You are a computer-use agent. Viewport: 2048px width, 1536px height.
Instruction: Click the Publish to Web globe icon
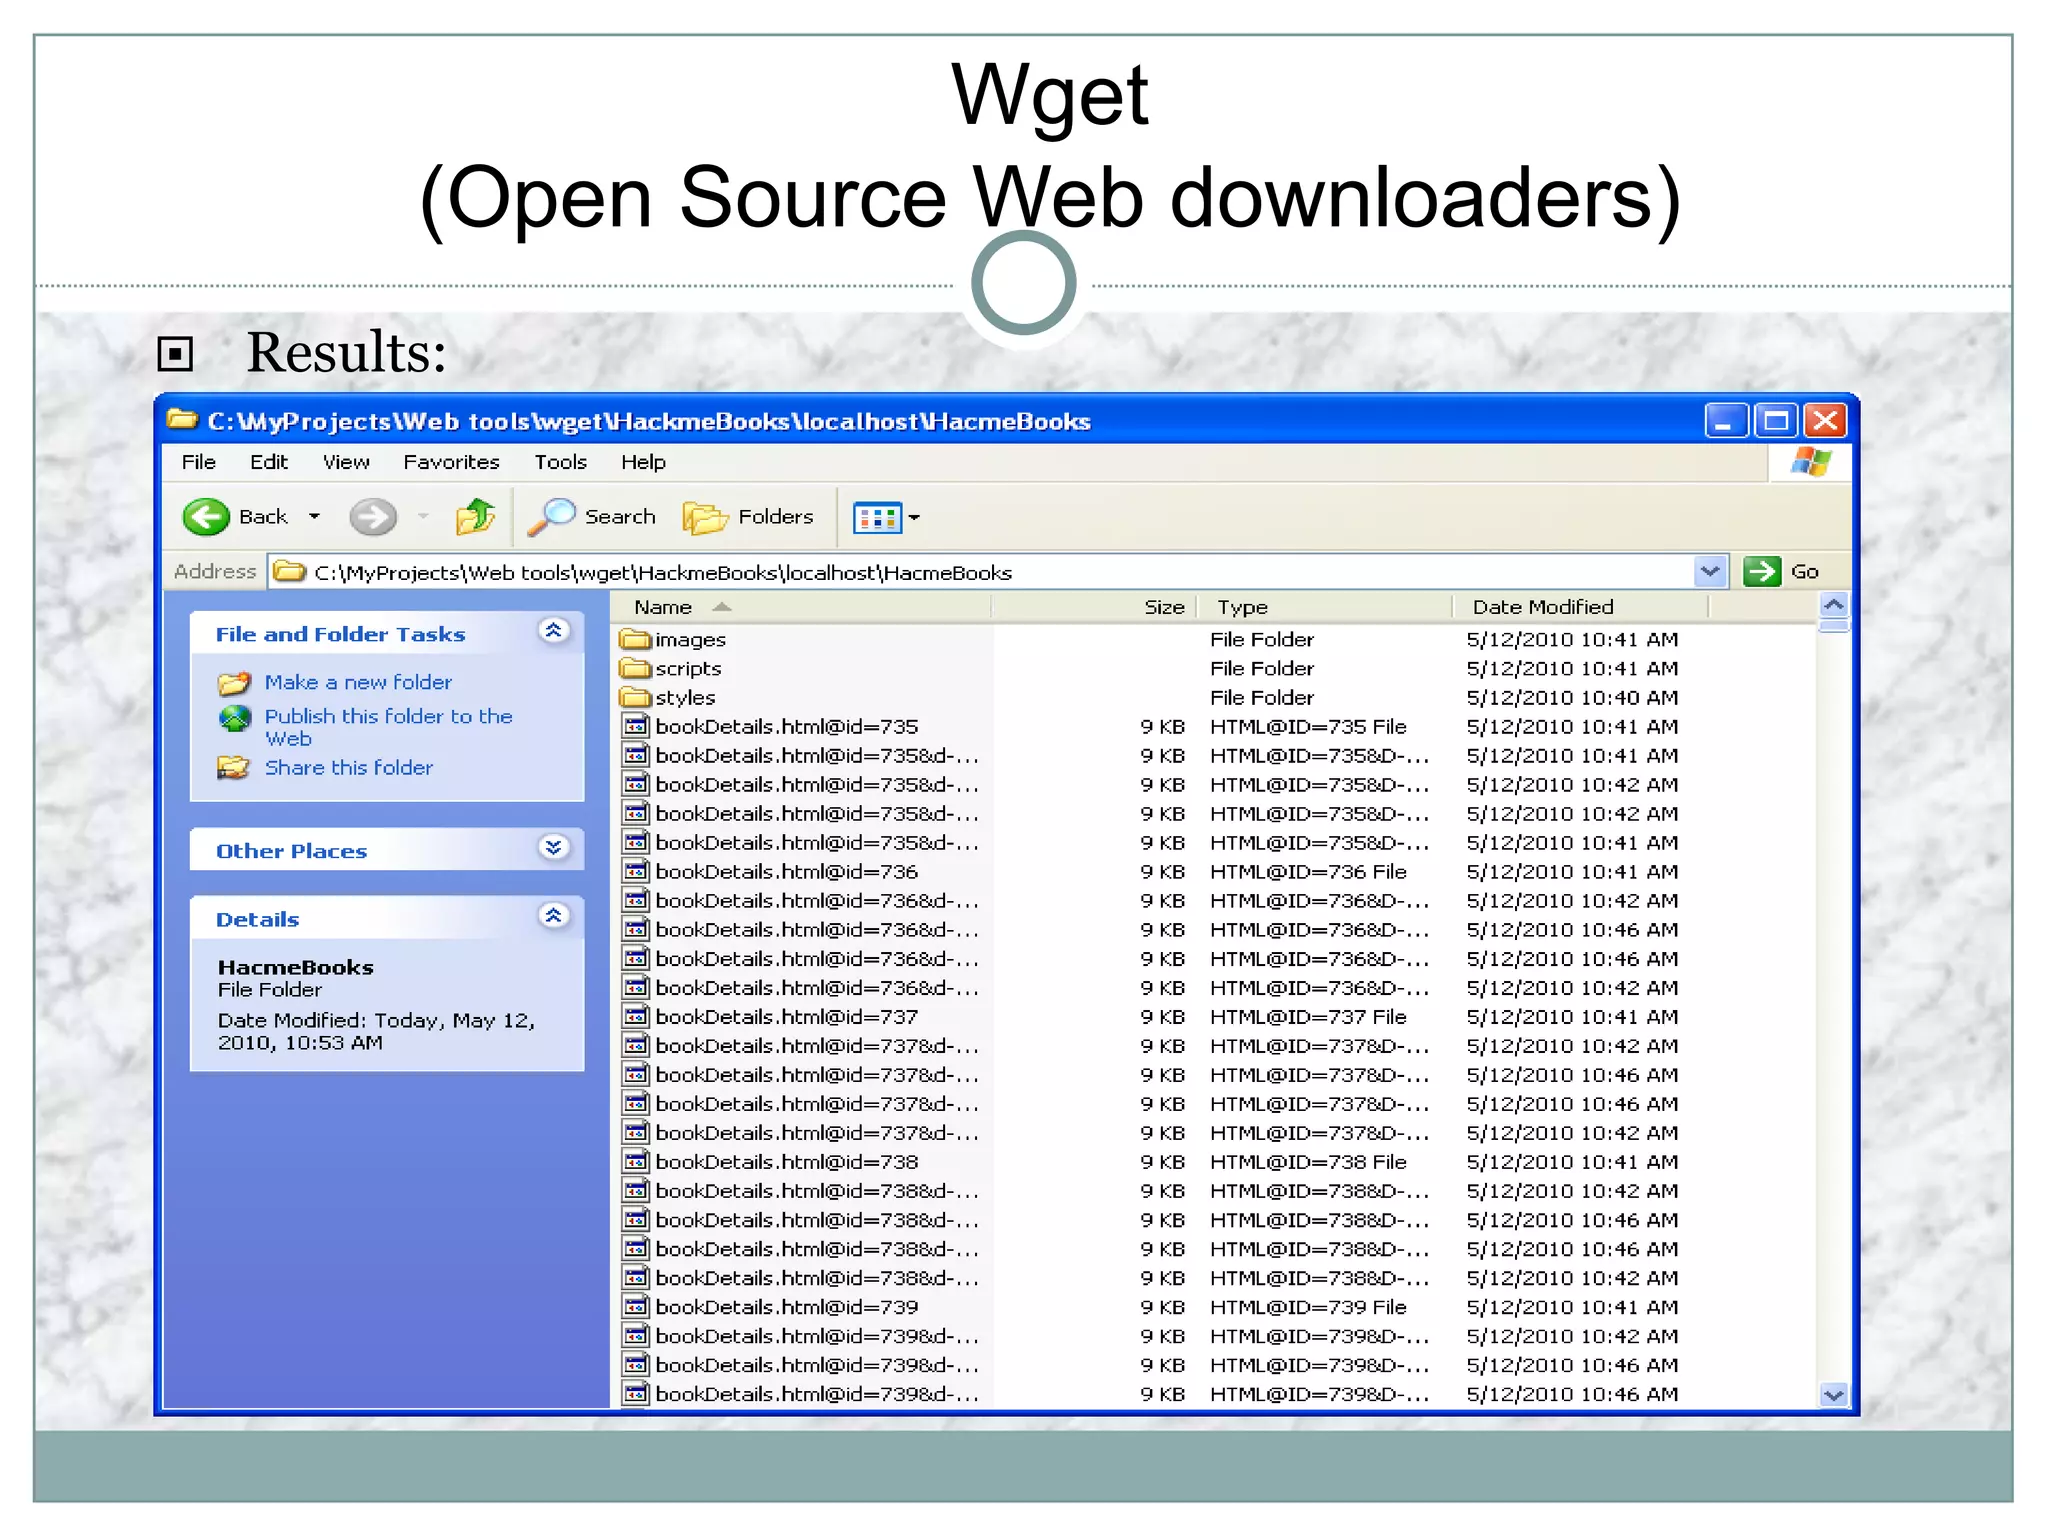tap(234, 718)
